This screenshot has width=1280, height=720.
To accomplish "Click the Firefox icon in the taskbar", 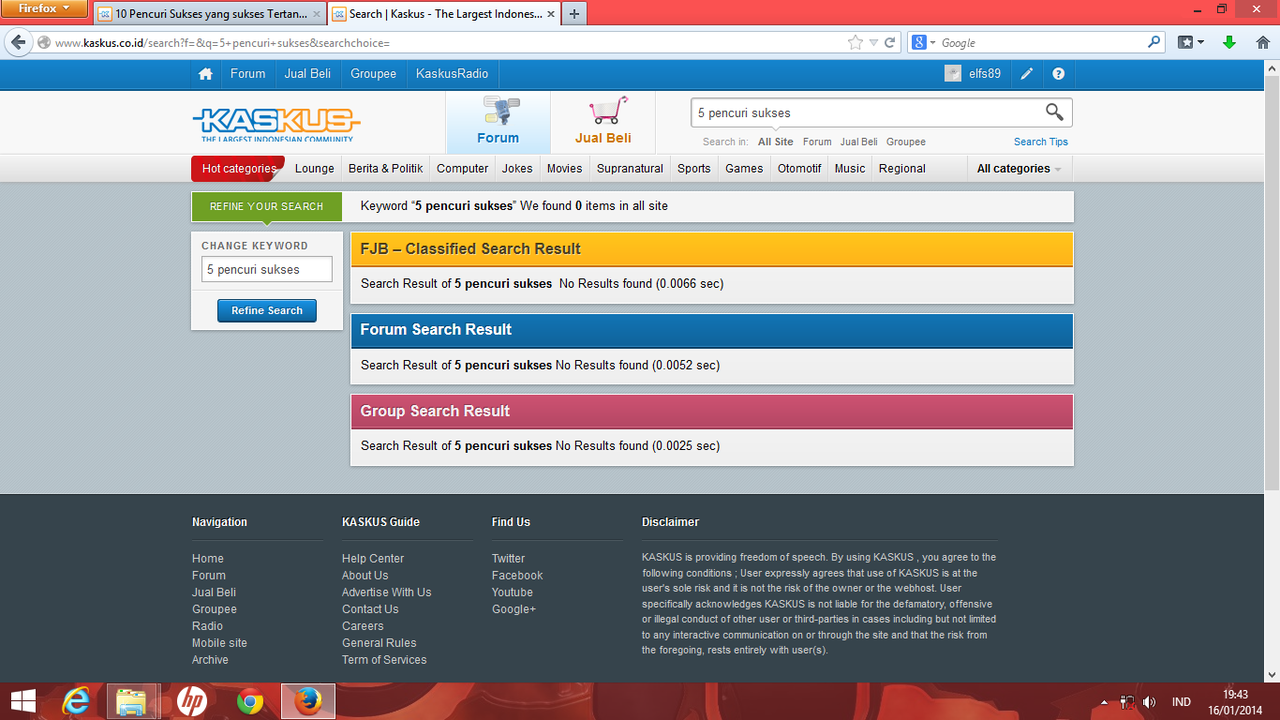I will pos(308,701).
